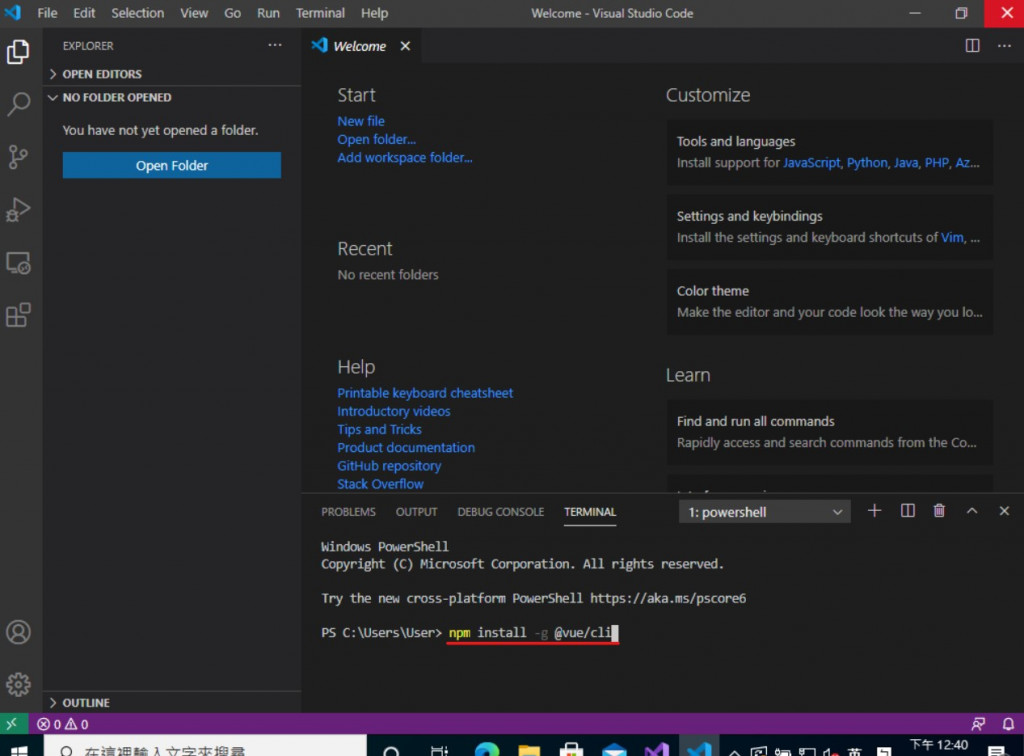Screen dimensions: 1024x756
Task: Open Introductory videos link
Action: 393,411
